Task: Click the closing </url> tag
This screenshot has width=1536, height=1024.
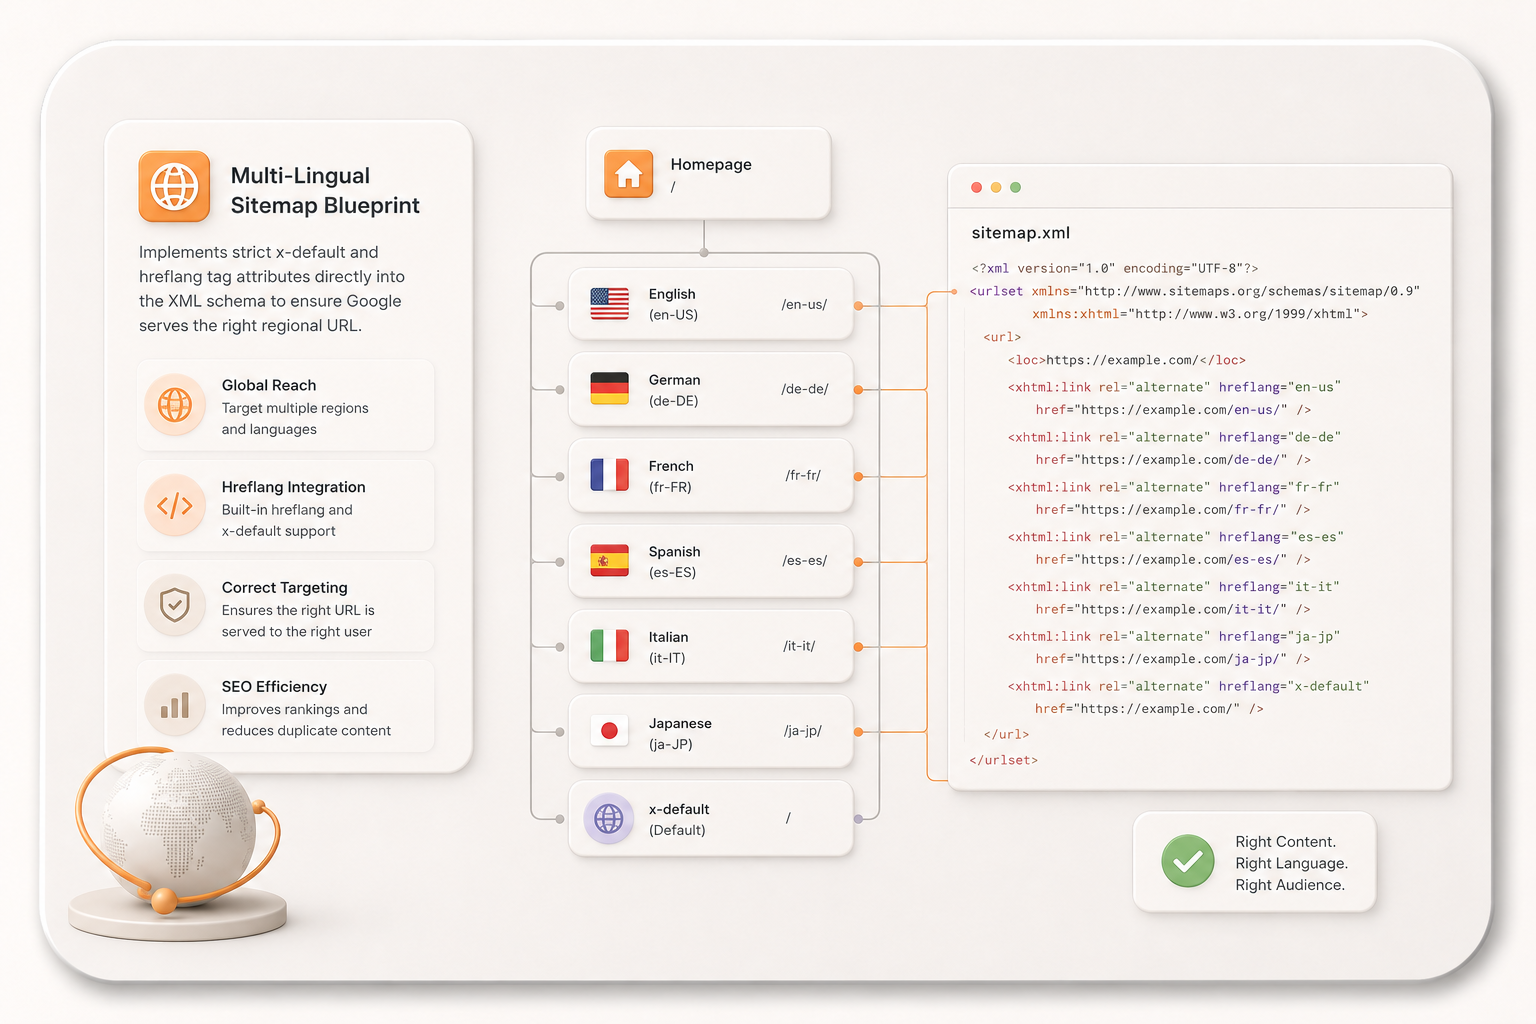Action: pos(1006,734)
